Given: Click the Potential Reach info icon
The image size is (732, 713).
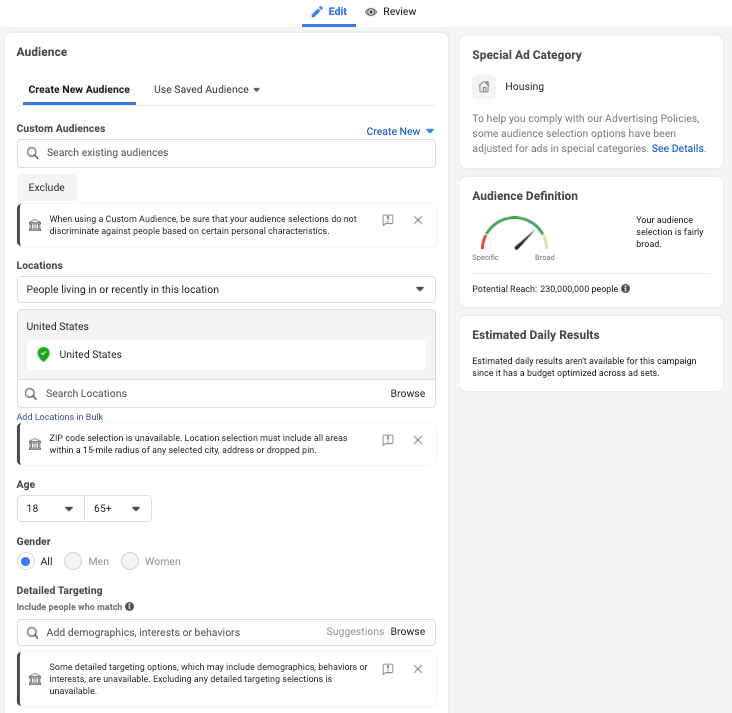Looking at the screenshot, I should [x=626, y=289].
